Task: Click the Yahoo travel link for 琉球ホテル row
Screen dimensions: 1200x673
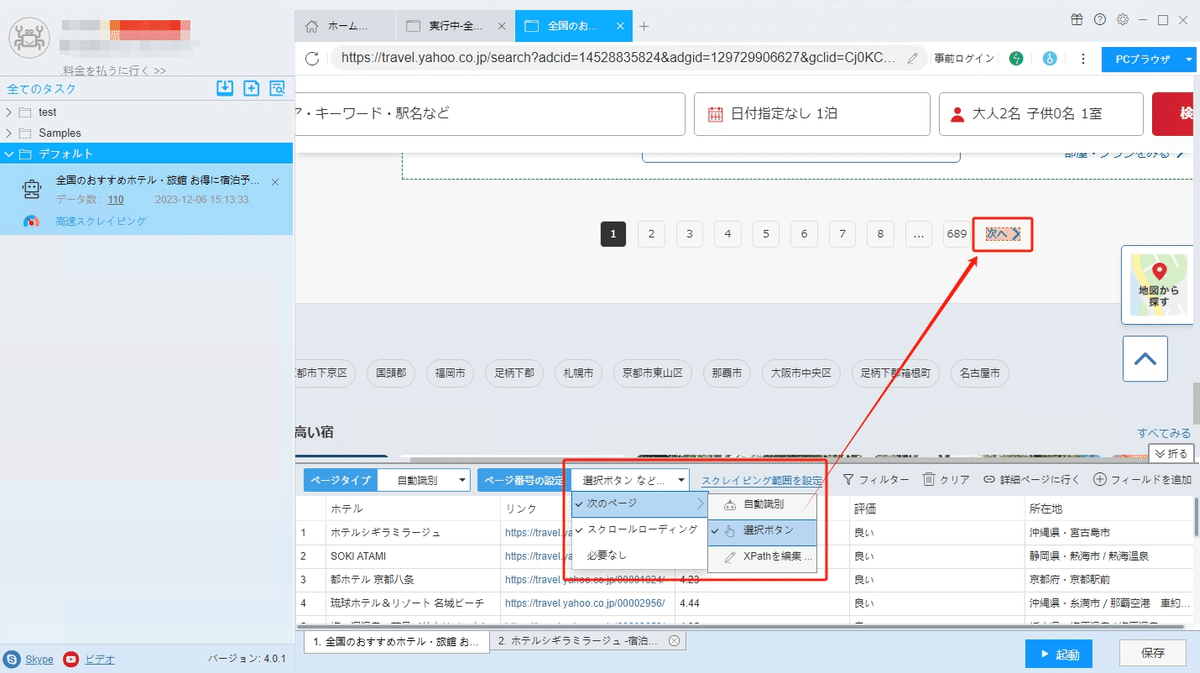Action: tap(585, 603)
